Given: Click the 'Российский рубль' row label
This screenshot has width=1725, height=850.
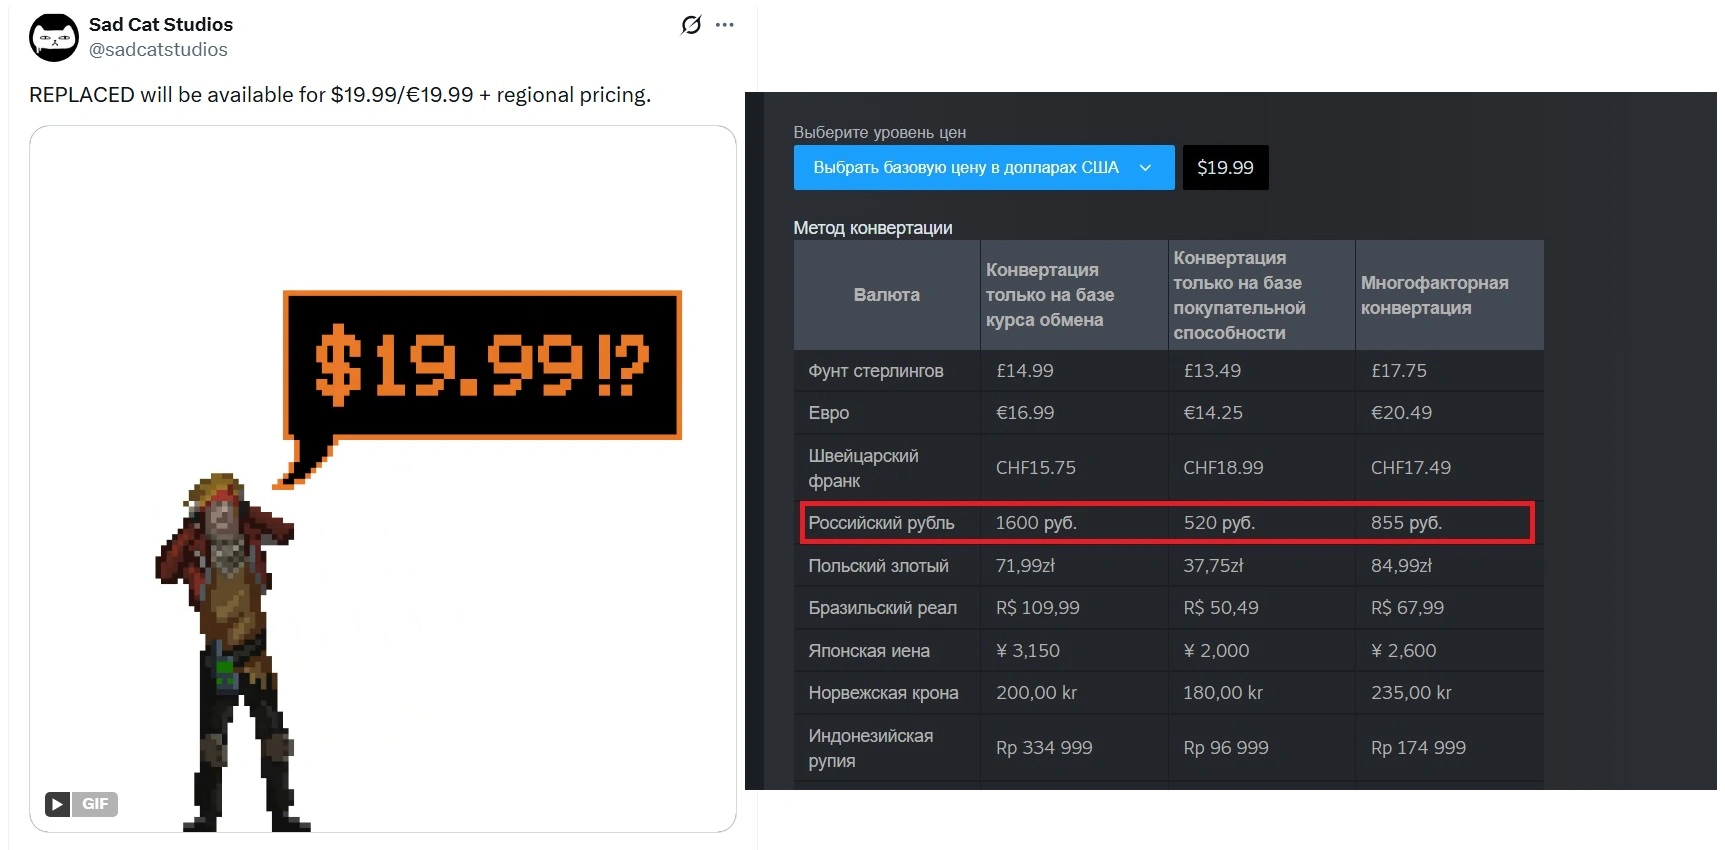Looking at the screenshot, I should 881,523.
